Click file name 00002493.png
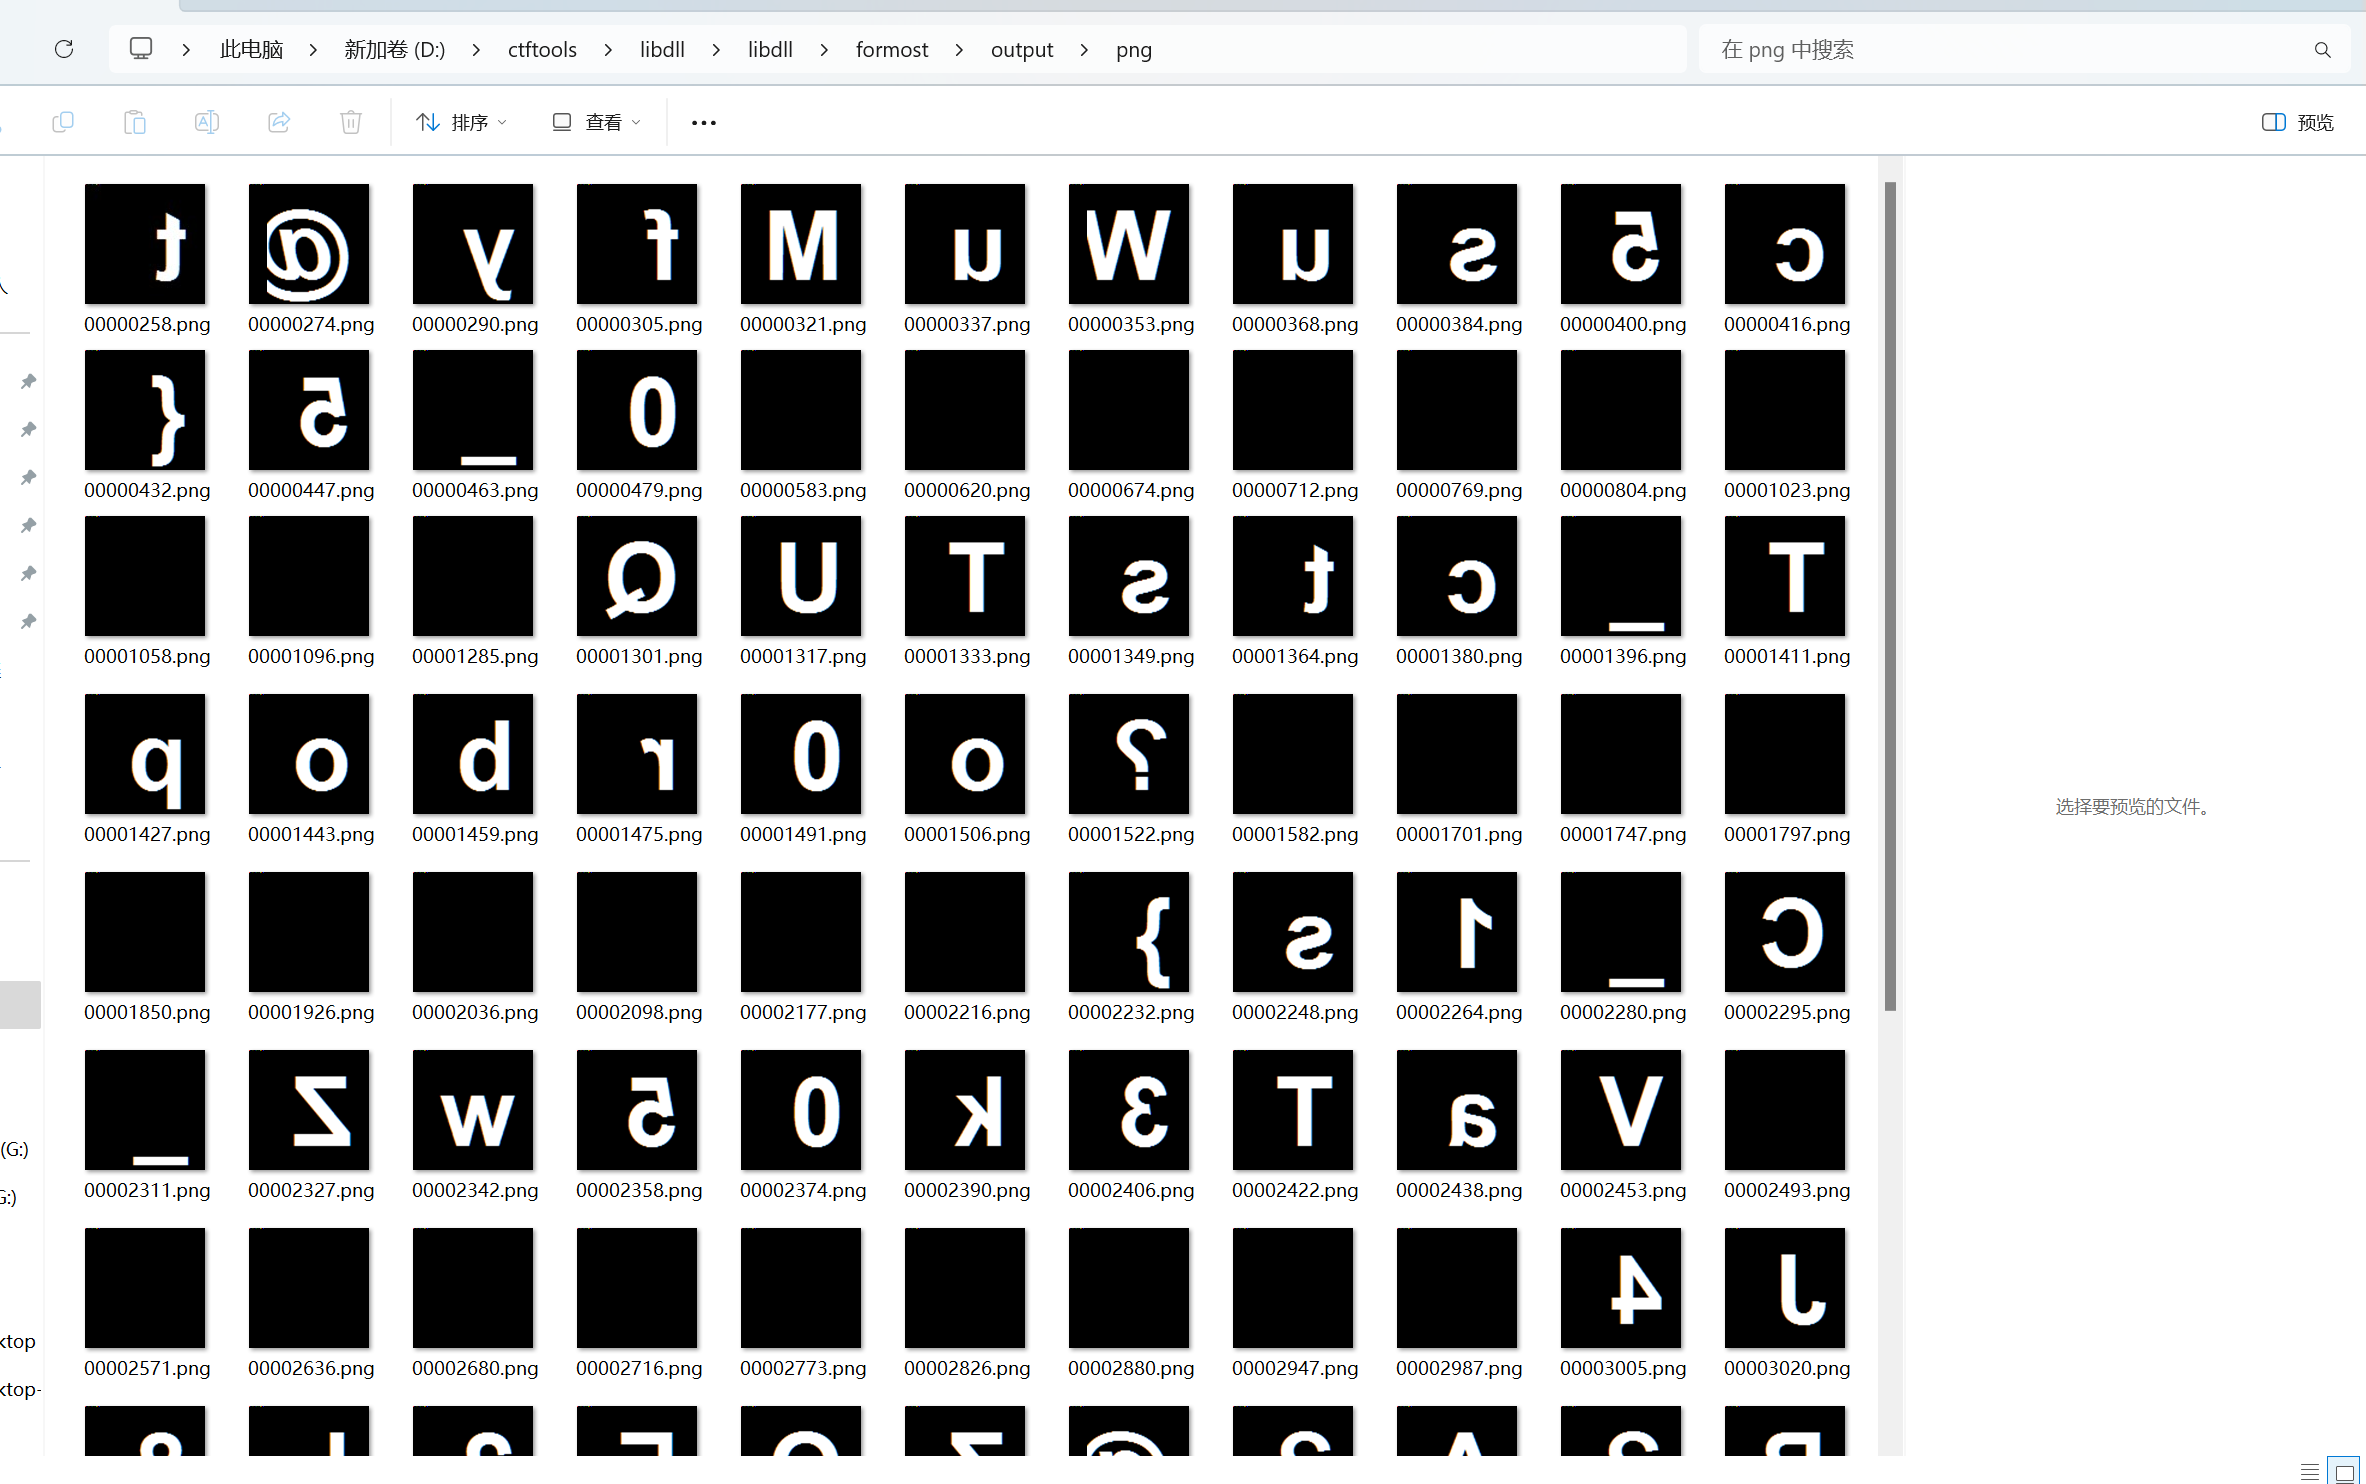 (x=1787, y=1190)
